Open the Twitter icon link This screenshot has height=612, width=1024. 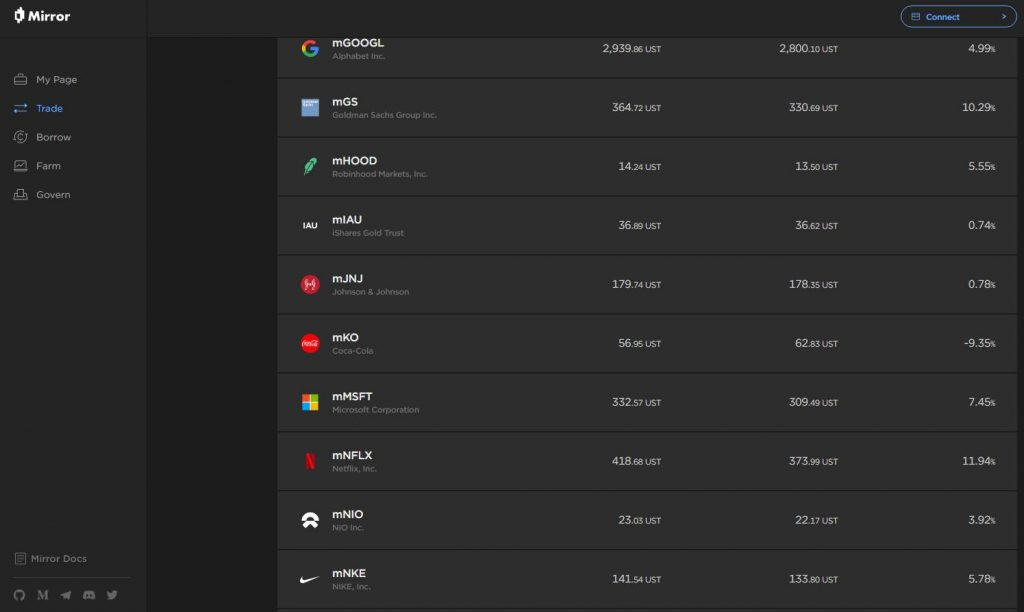(112, 595)
